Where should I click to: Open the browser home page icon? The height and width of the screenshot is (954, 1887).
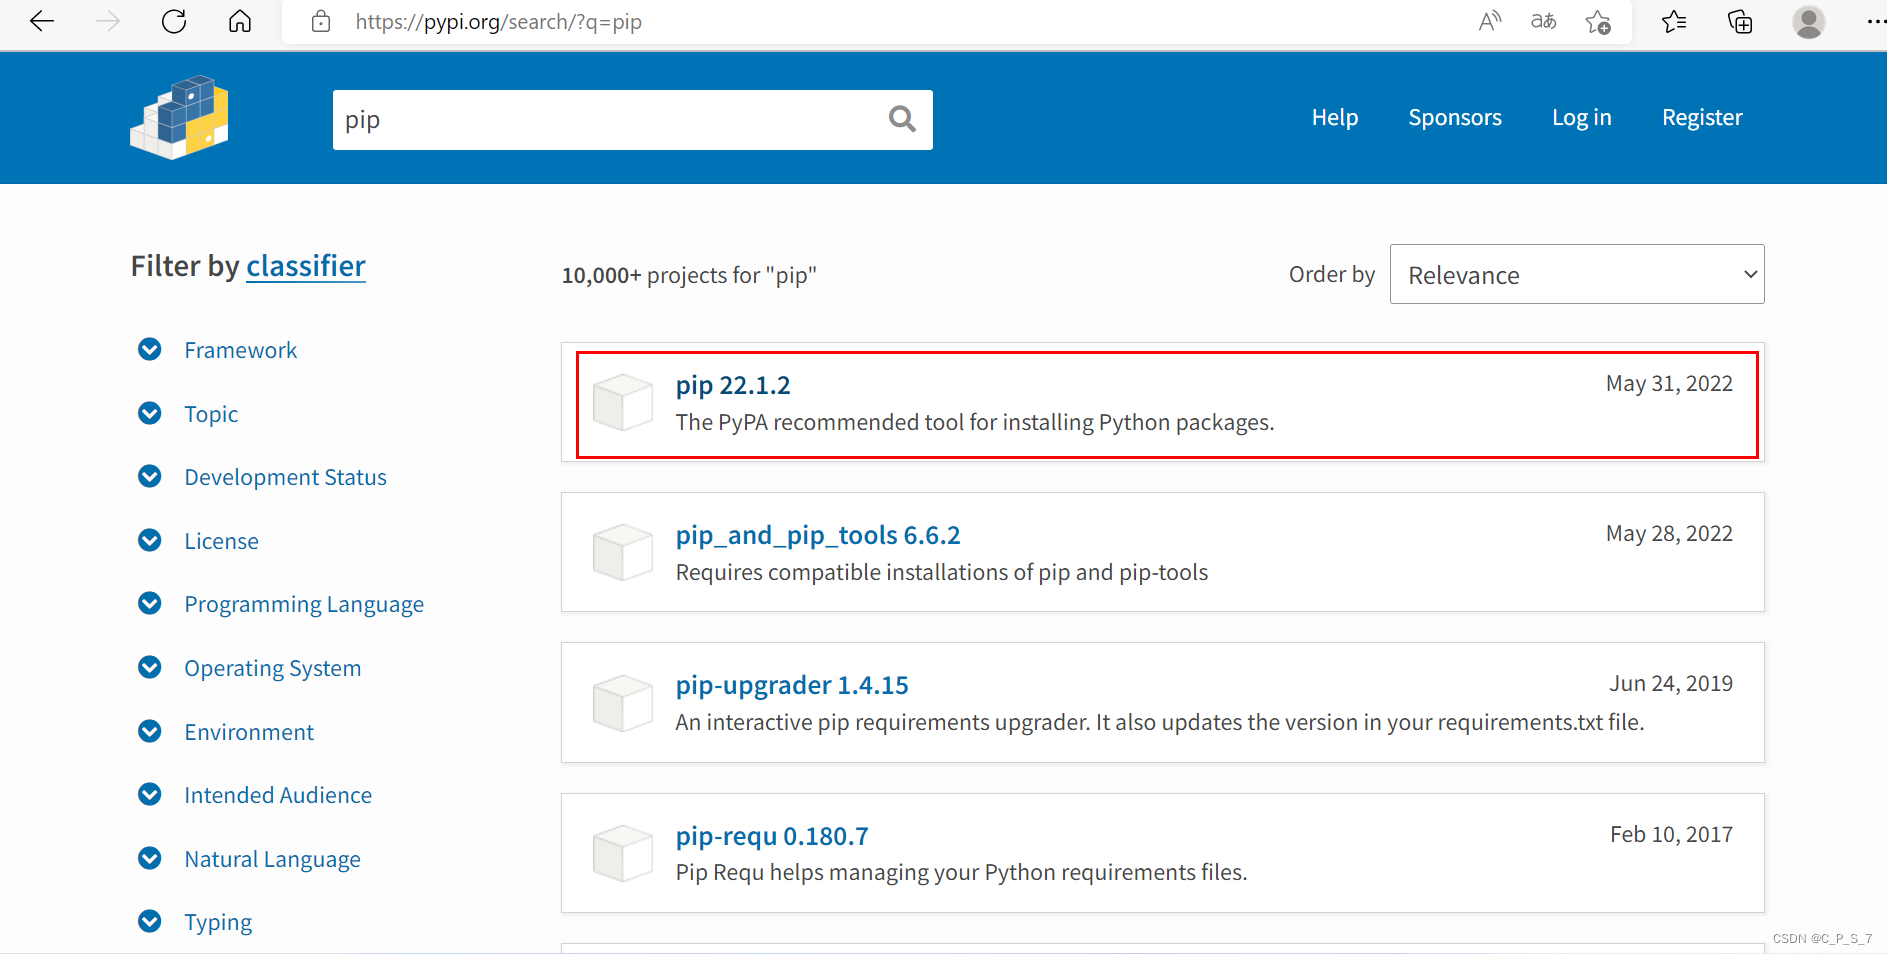240,21
